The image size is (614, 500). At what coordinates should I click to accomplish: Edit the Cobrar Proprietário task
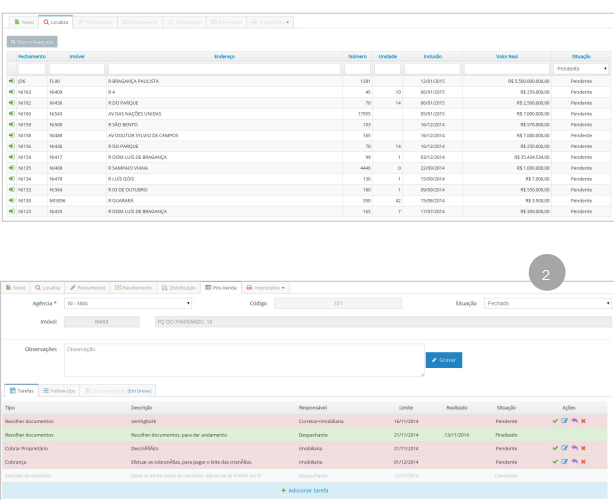point(564,448)
